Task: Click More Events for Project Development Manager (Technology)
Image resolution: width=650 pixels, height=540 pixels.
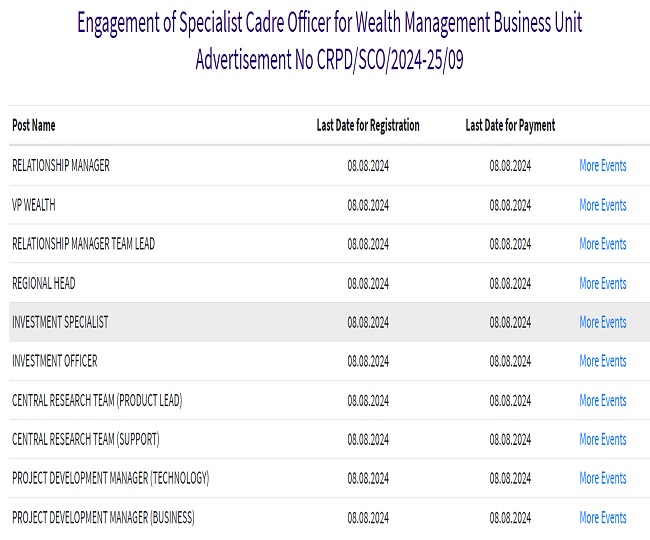Action: pos(602,478)
